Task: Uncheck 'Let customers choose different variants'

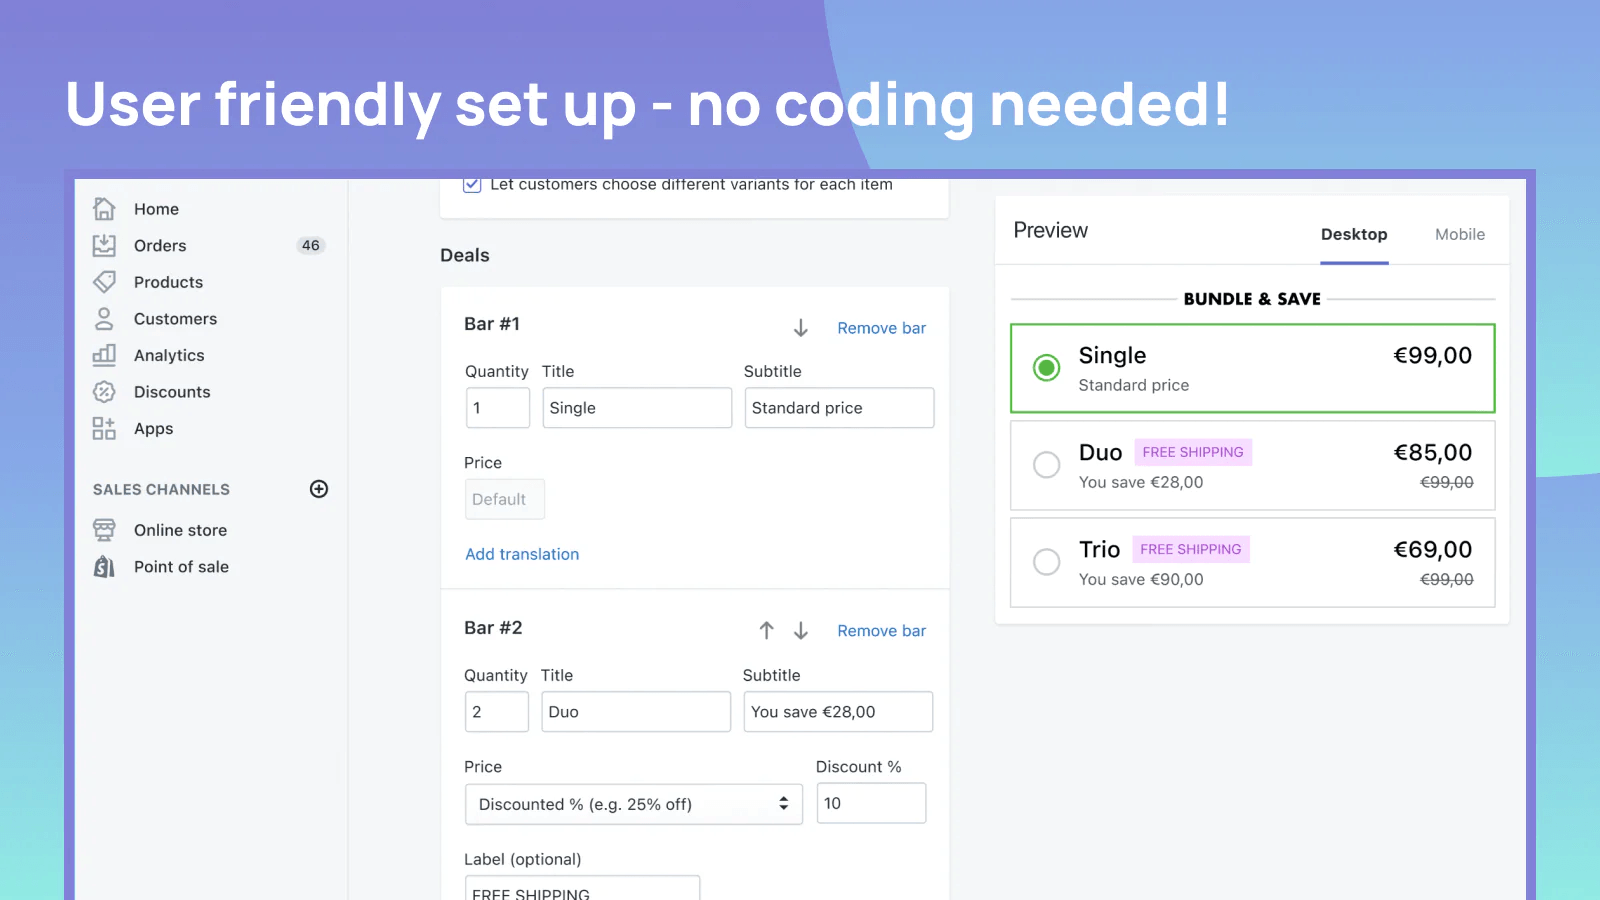Action: tap(471, 184)
